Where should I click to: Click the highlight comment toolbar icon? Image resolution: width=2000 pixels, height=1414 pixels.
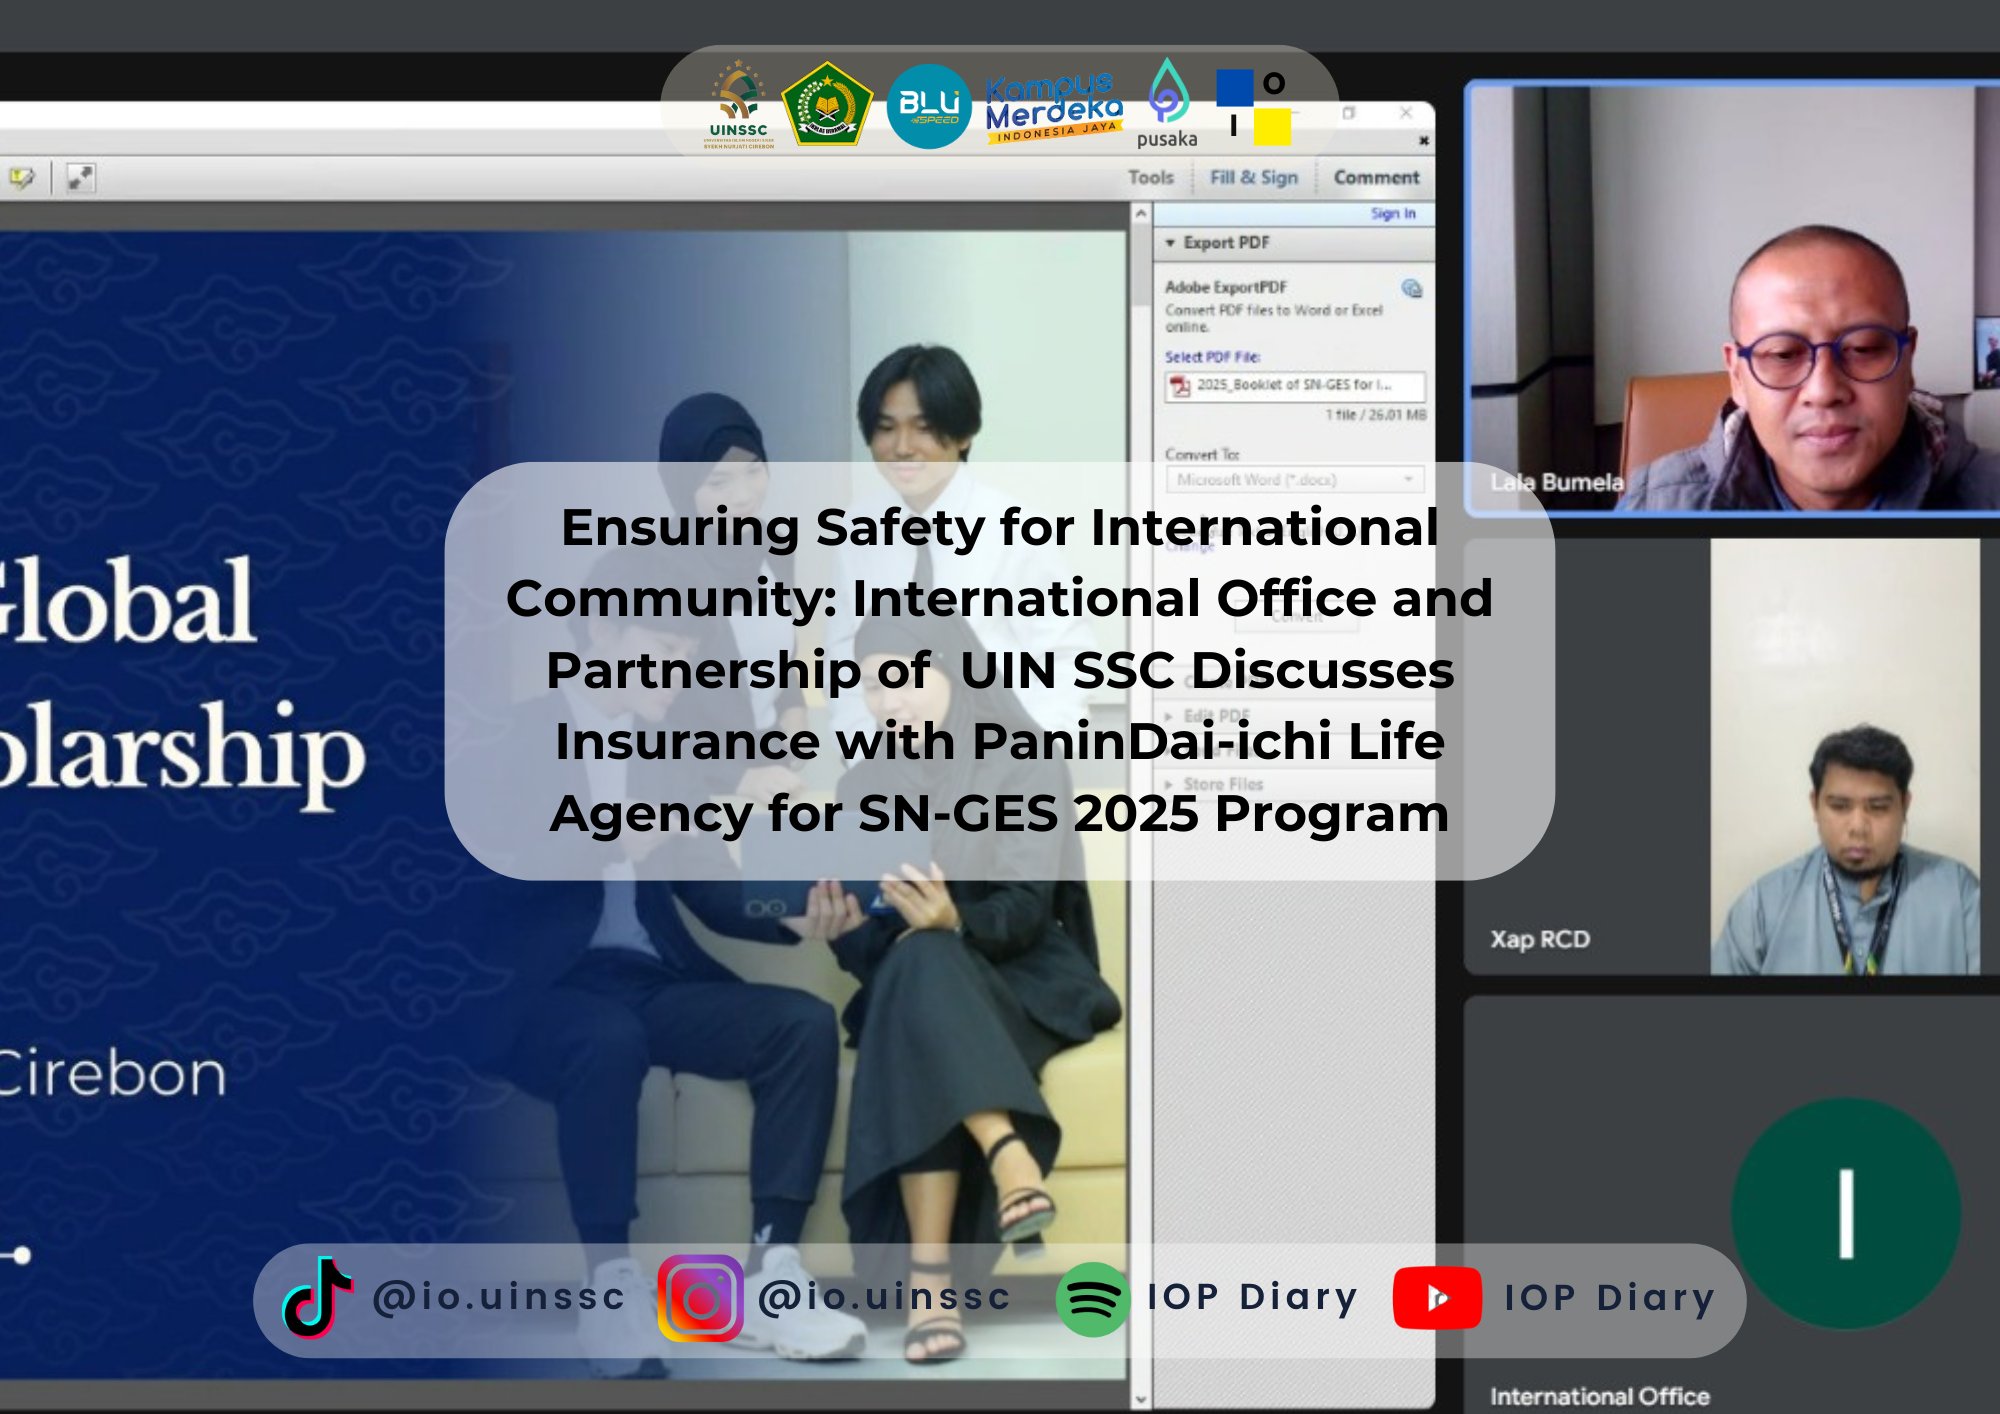pyautogui.click(x=22, y=178)
